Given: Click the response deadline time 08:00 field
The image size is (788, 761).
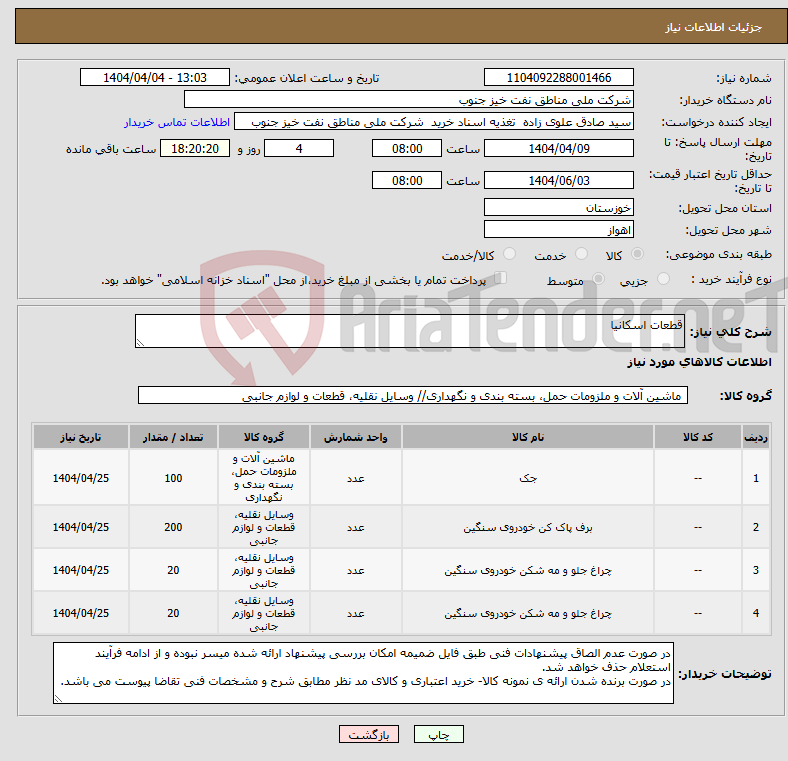Looking at the screenshot, I should point(407,149).
